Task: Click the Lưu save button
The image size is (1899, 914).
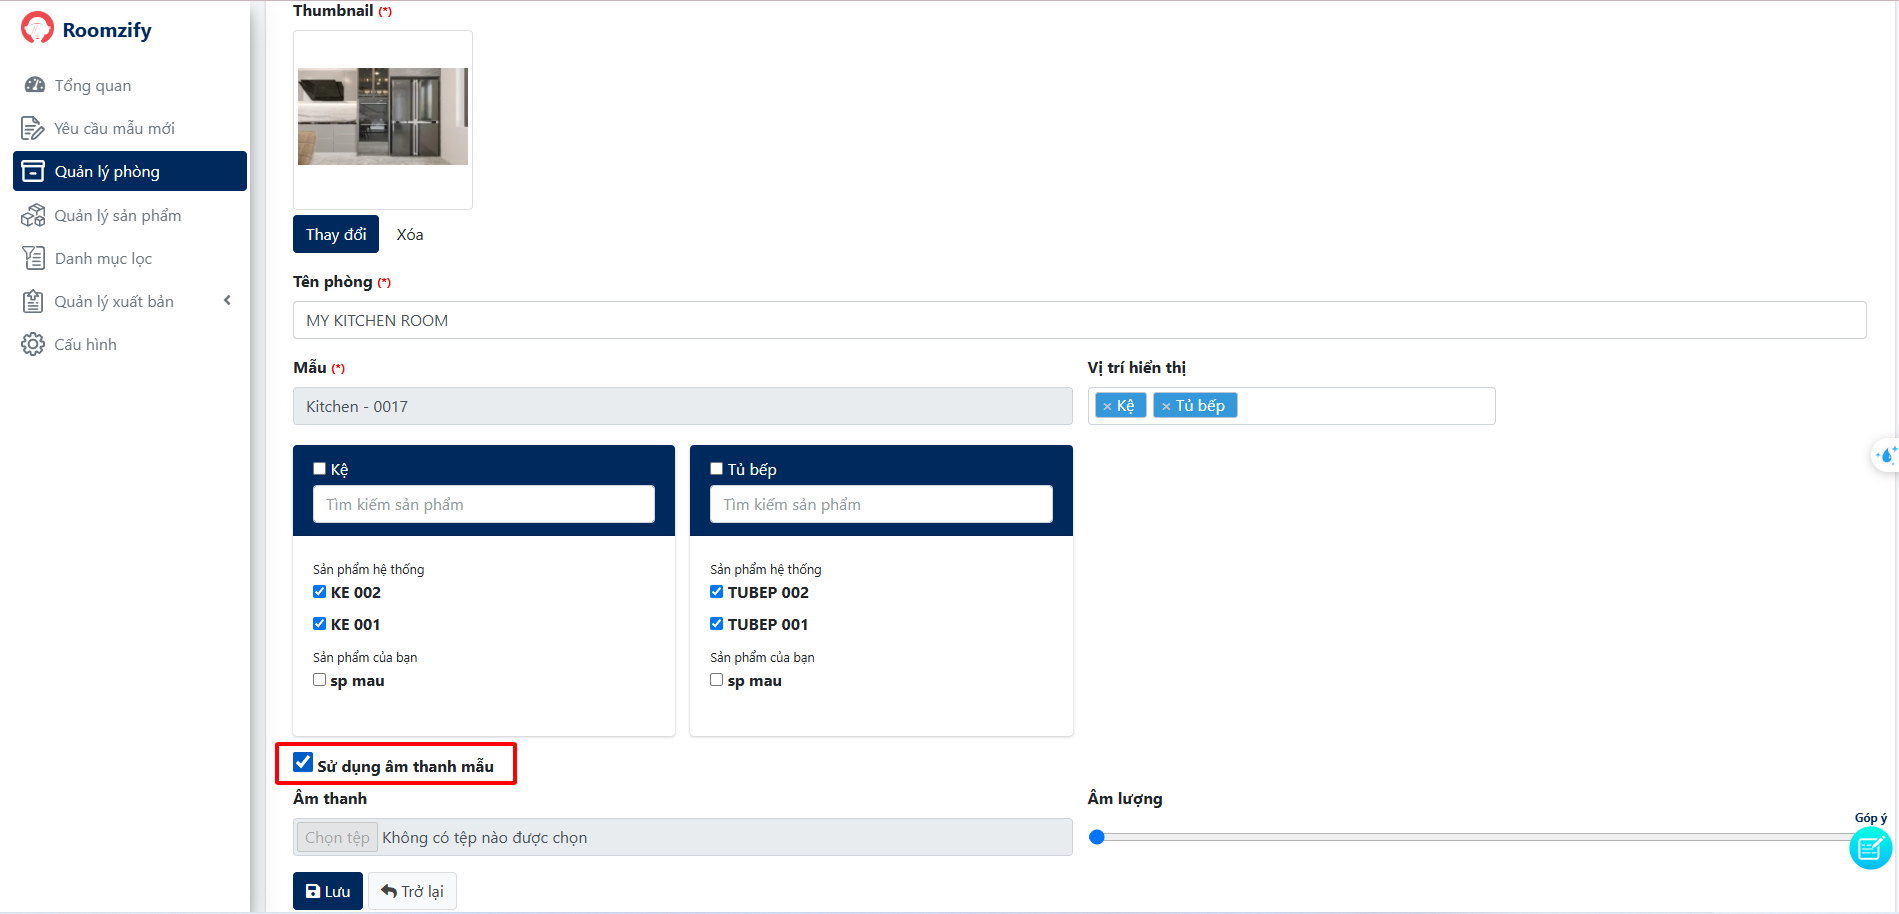Action: click(x=327, y=891)
